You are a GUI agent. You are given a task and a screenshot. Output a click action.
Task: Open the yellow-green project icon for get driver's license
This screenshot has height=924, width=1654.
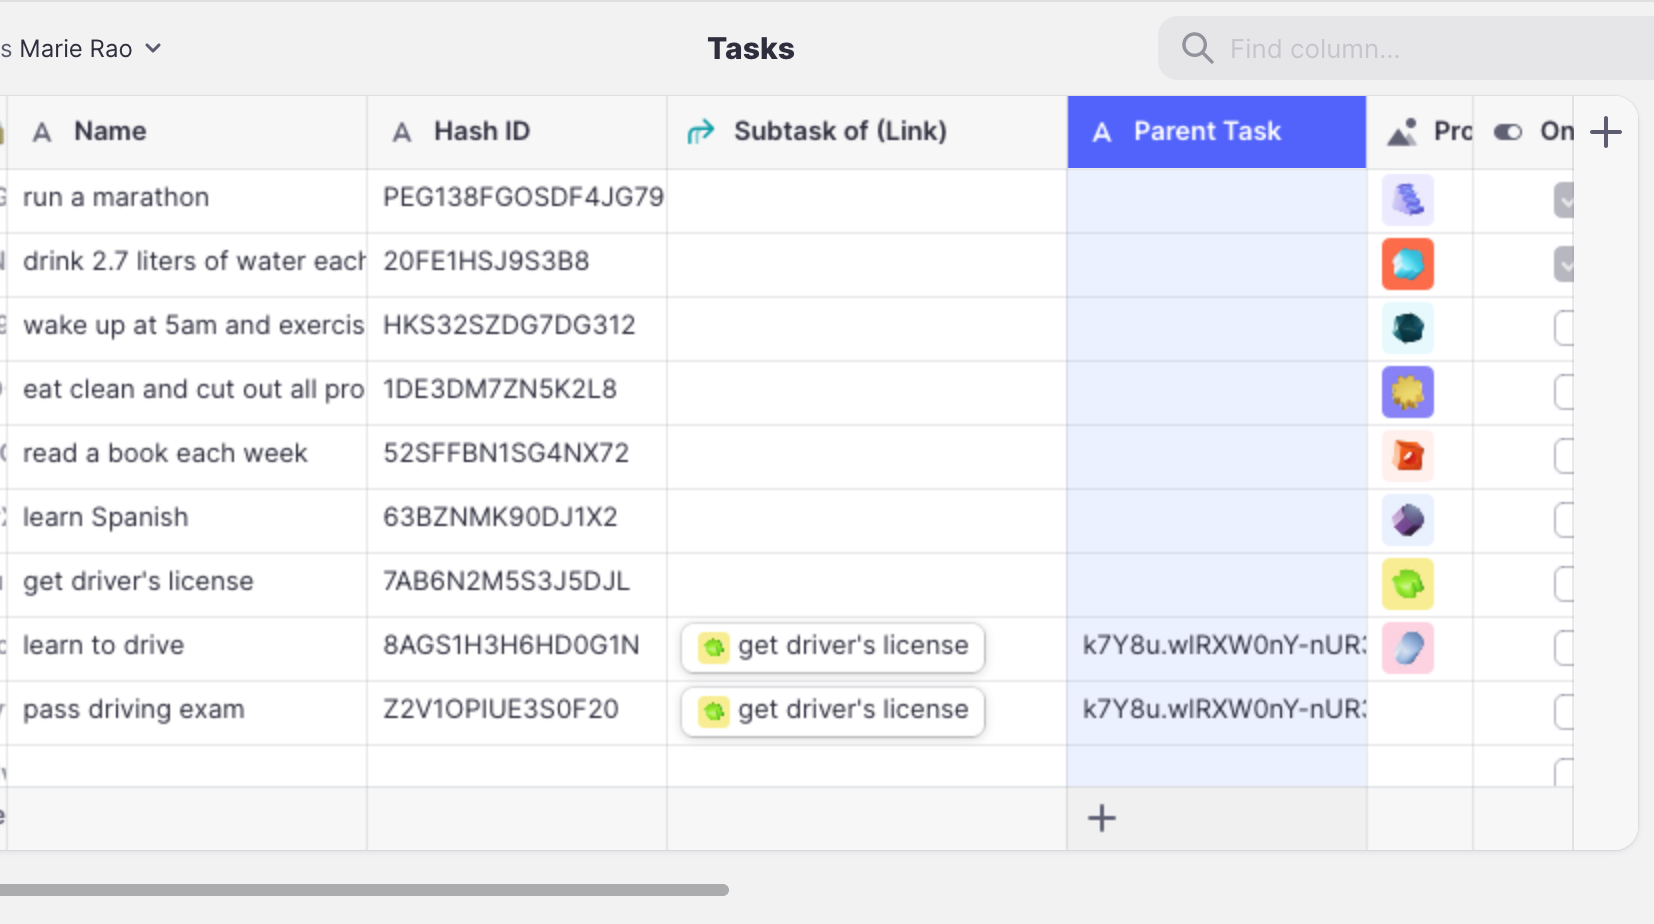point(1407,584)
